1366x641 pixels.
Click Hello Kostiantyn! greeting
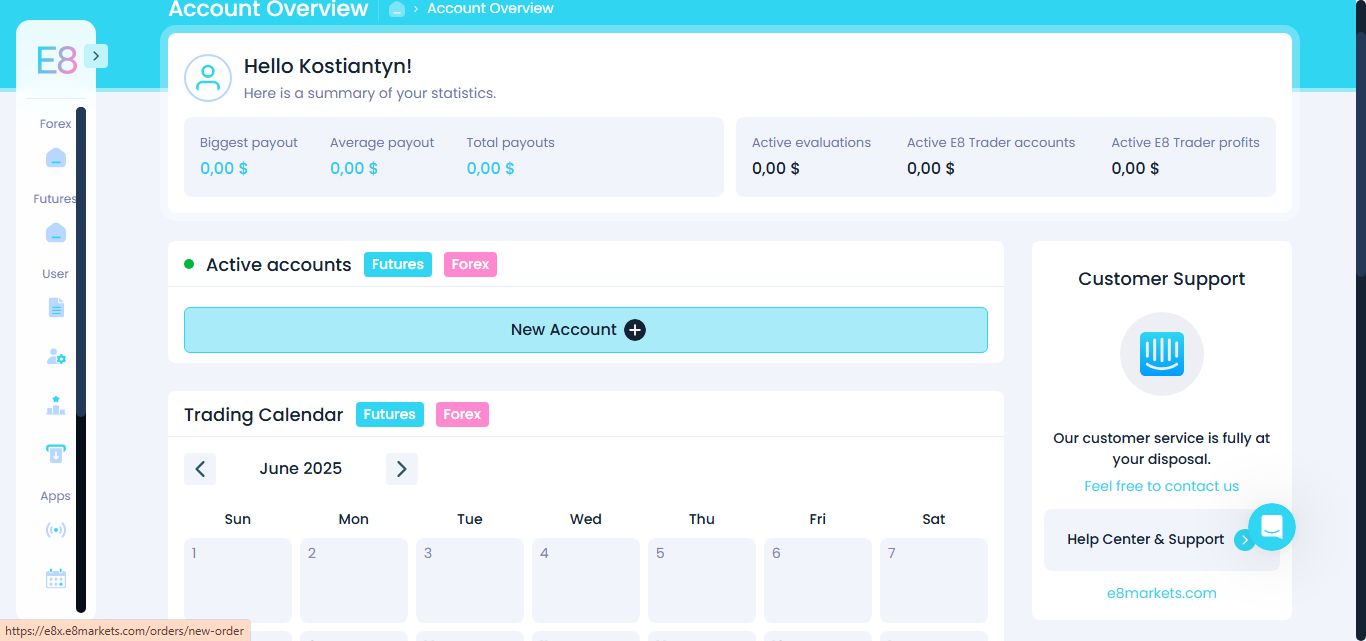(328, 66)
